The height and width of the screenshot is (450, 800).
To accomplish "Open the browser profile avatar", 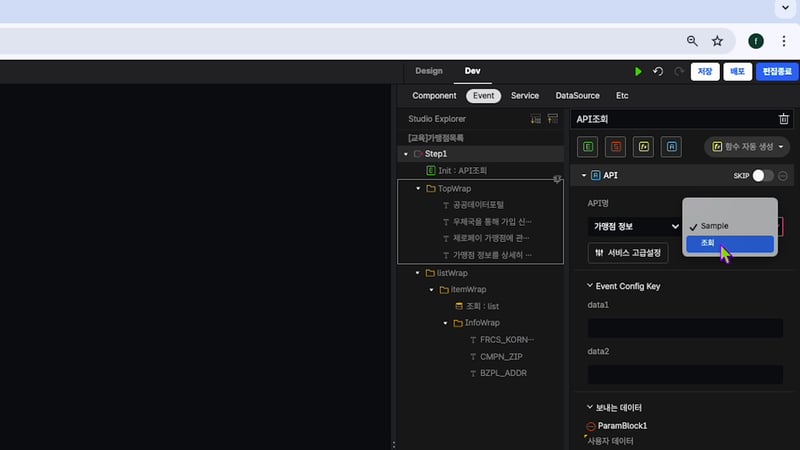I will coord(756,41).
